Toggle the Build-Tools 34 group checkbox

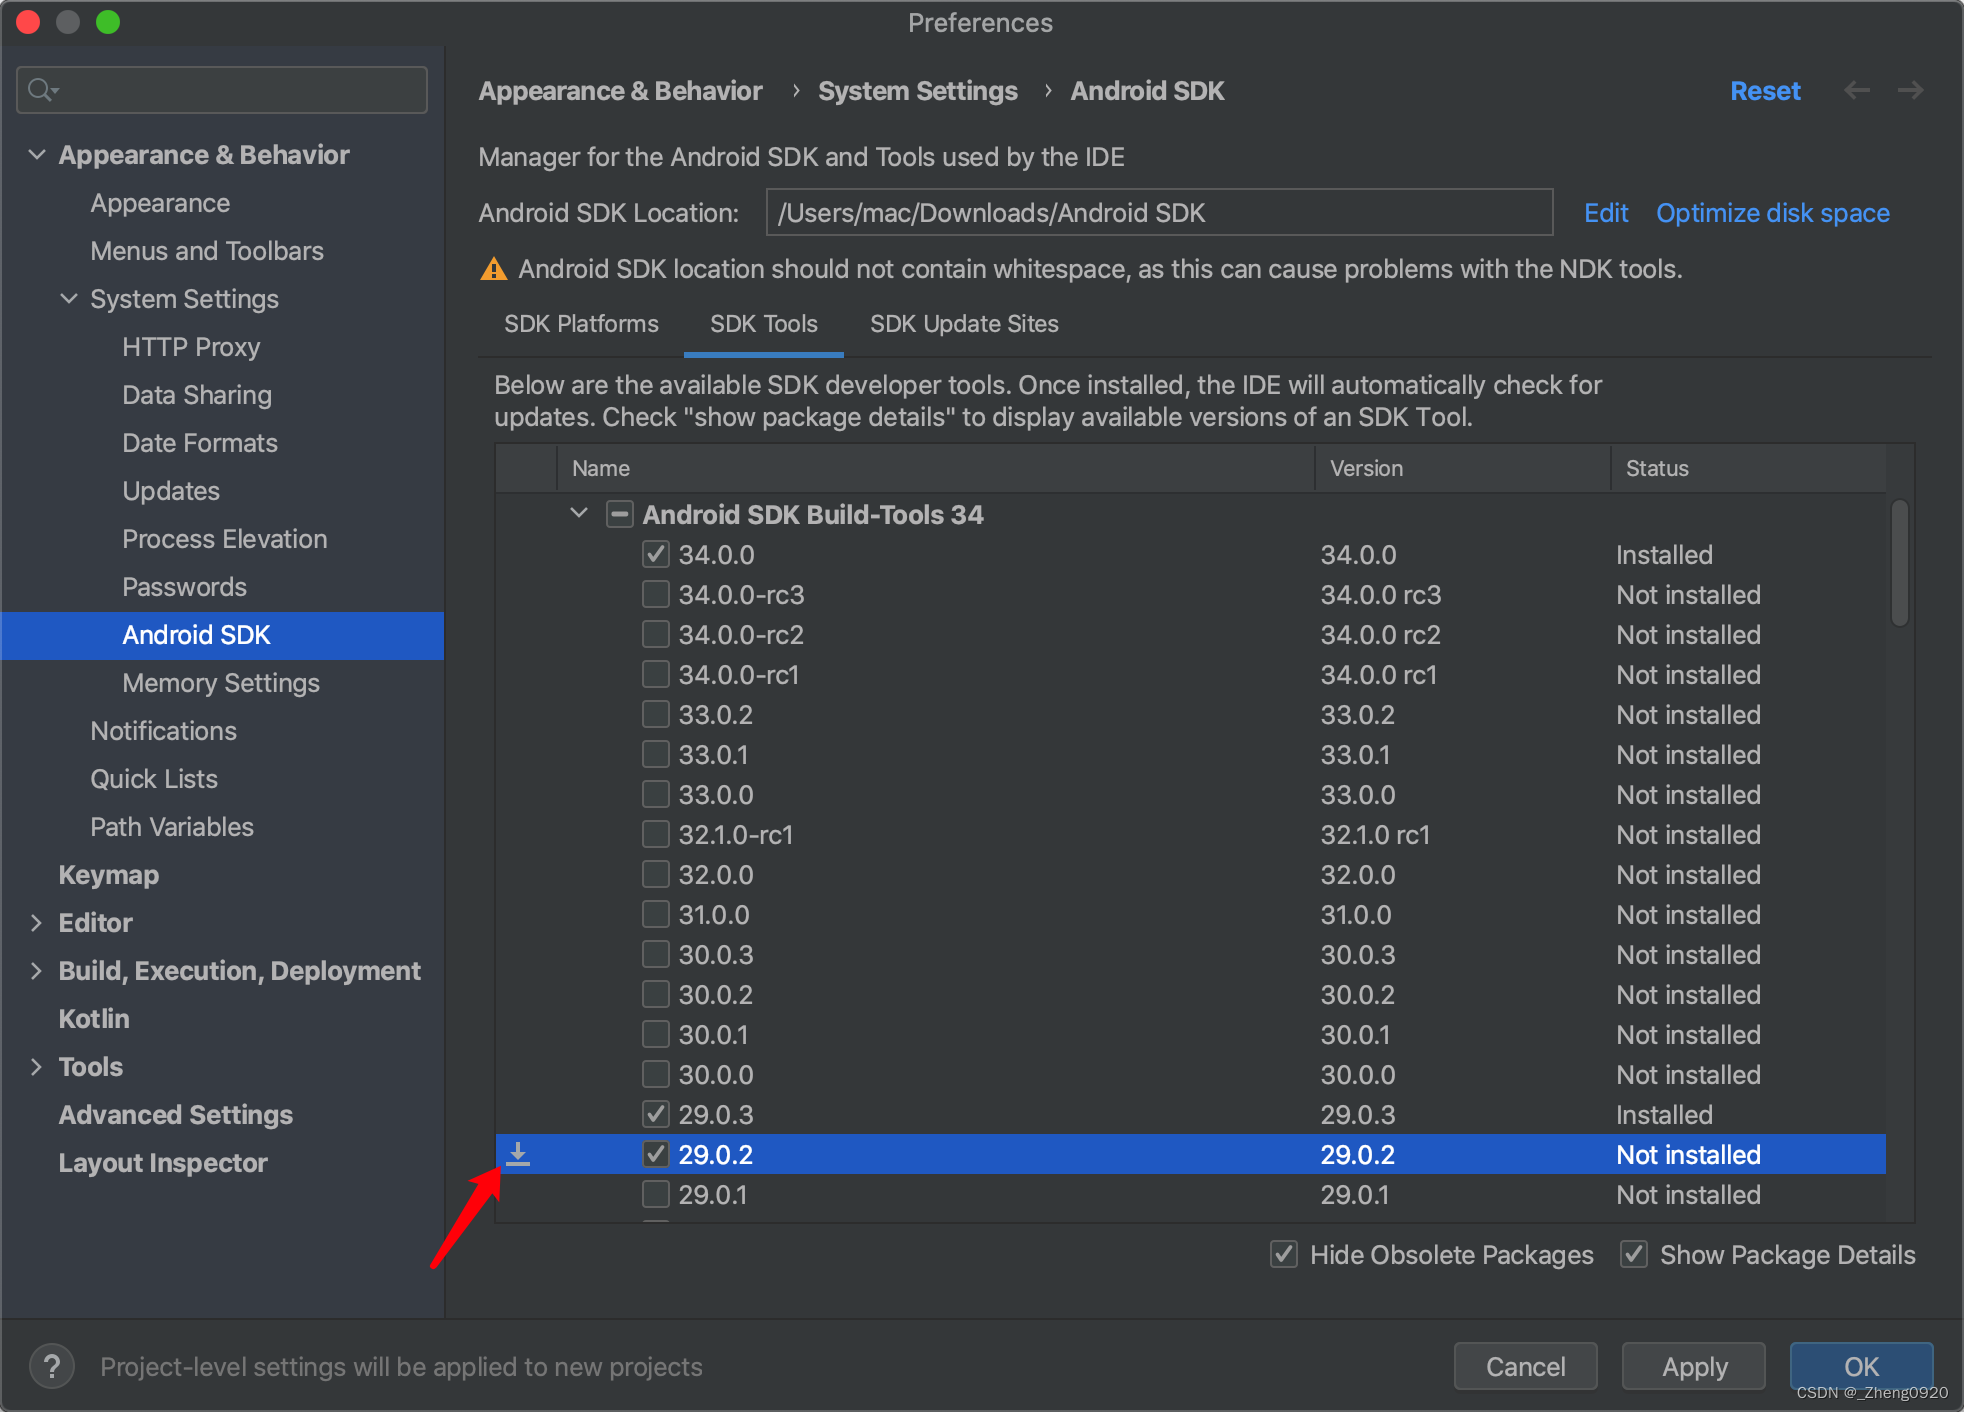[620, 514]
